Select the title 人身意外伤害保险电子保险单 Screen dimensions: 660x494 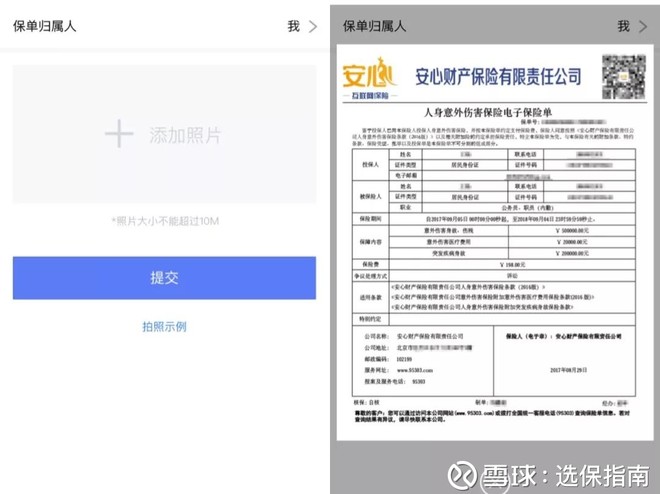487,112
